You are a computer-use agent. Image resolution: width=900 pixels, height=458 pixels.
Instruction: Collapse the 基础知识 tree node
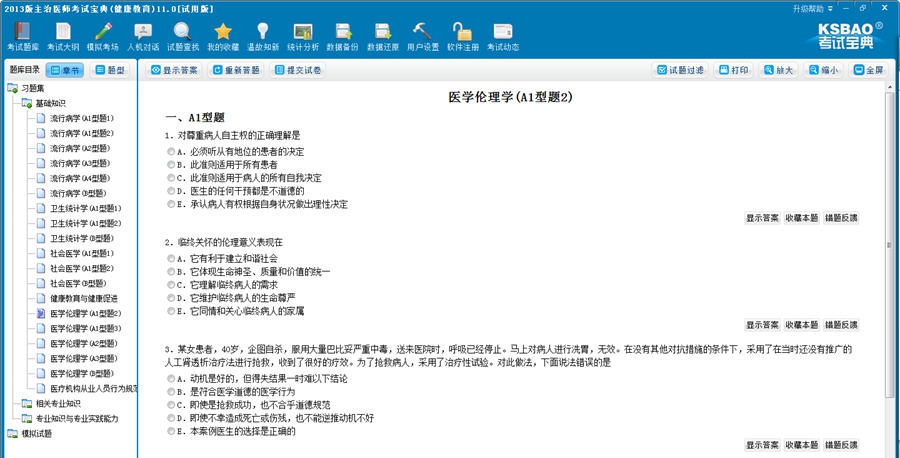click(x=26, y=103)
